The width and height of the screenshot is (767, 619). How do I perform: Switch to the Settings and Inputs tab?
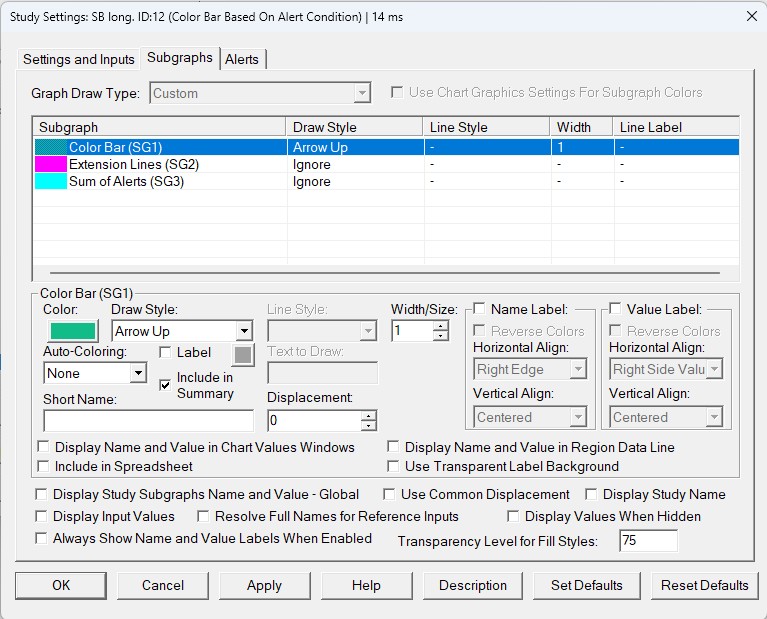[79, 59]
